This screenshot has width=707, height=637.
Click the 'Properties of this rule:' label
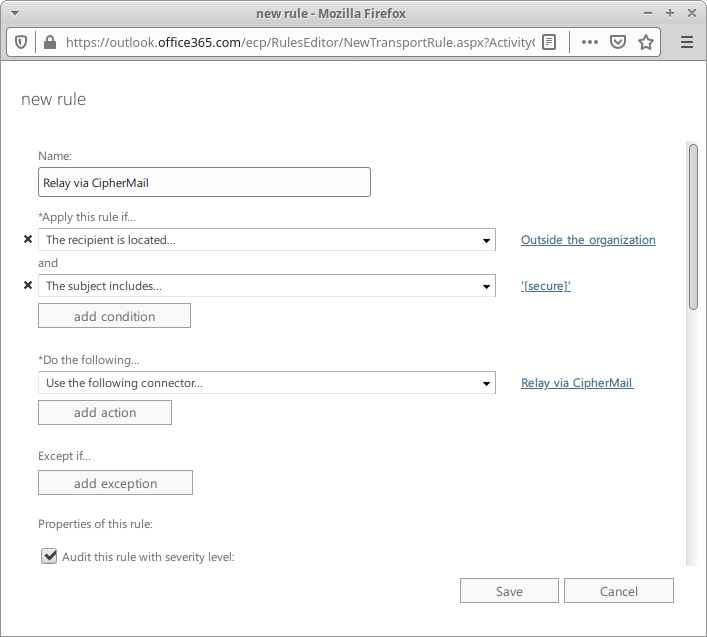point(96,524)
